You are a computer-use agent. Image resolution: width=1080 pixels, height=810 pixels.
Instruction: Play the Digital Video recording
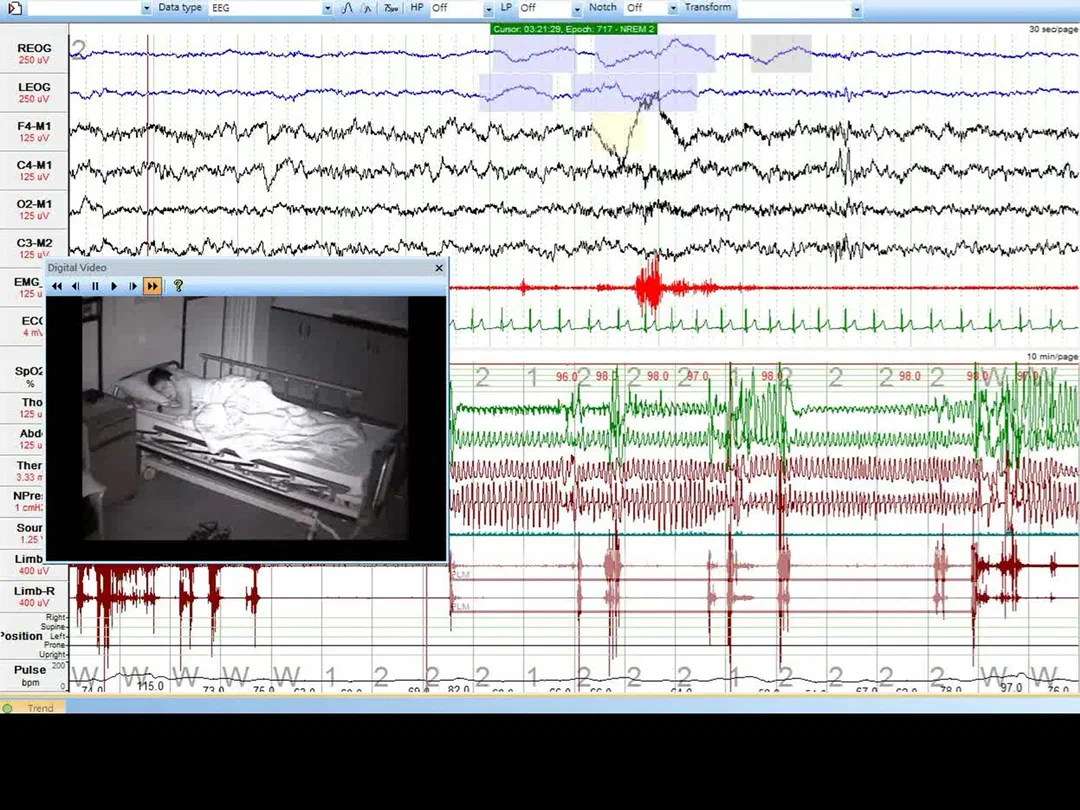click(x=114, y=286)
